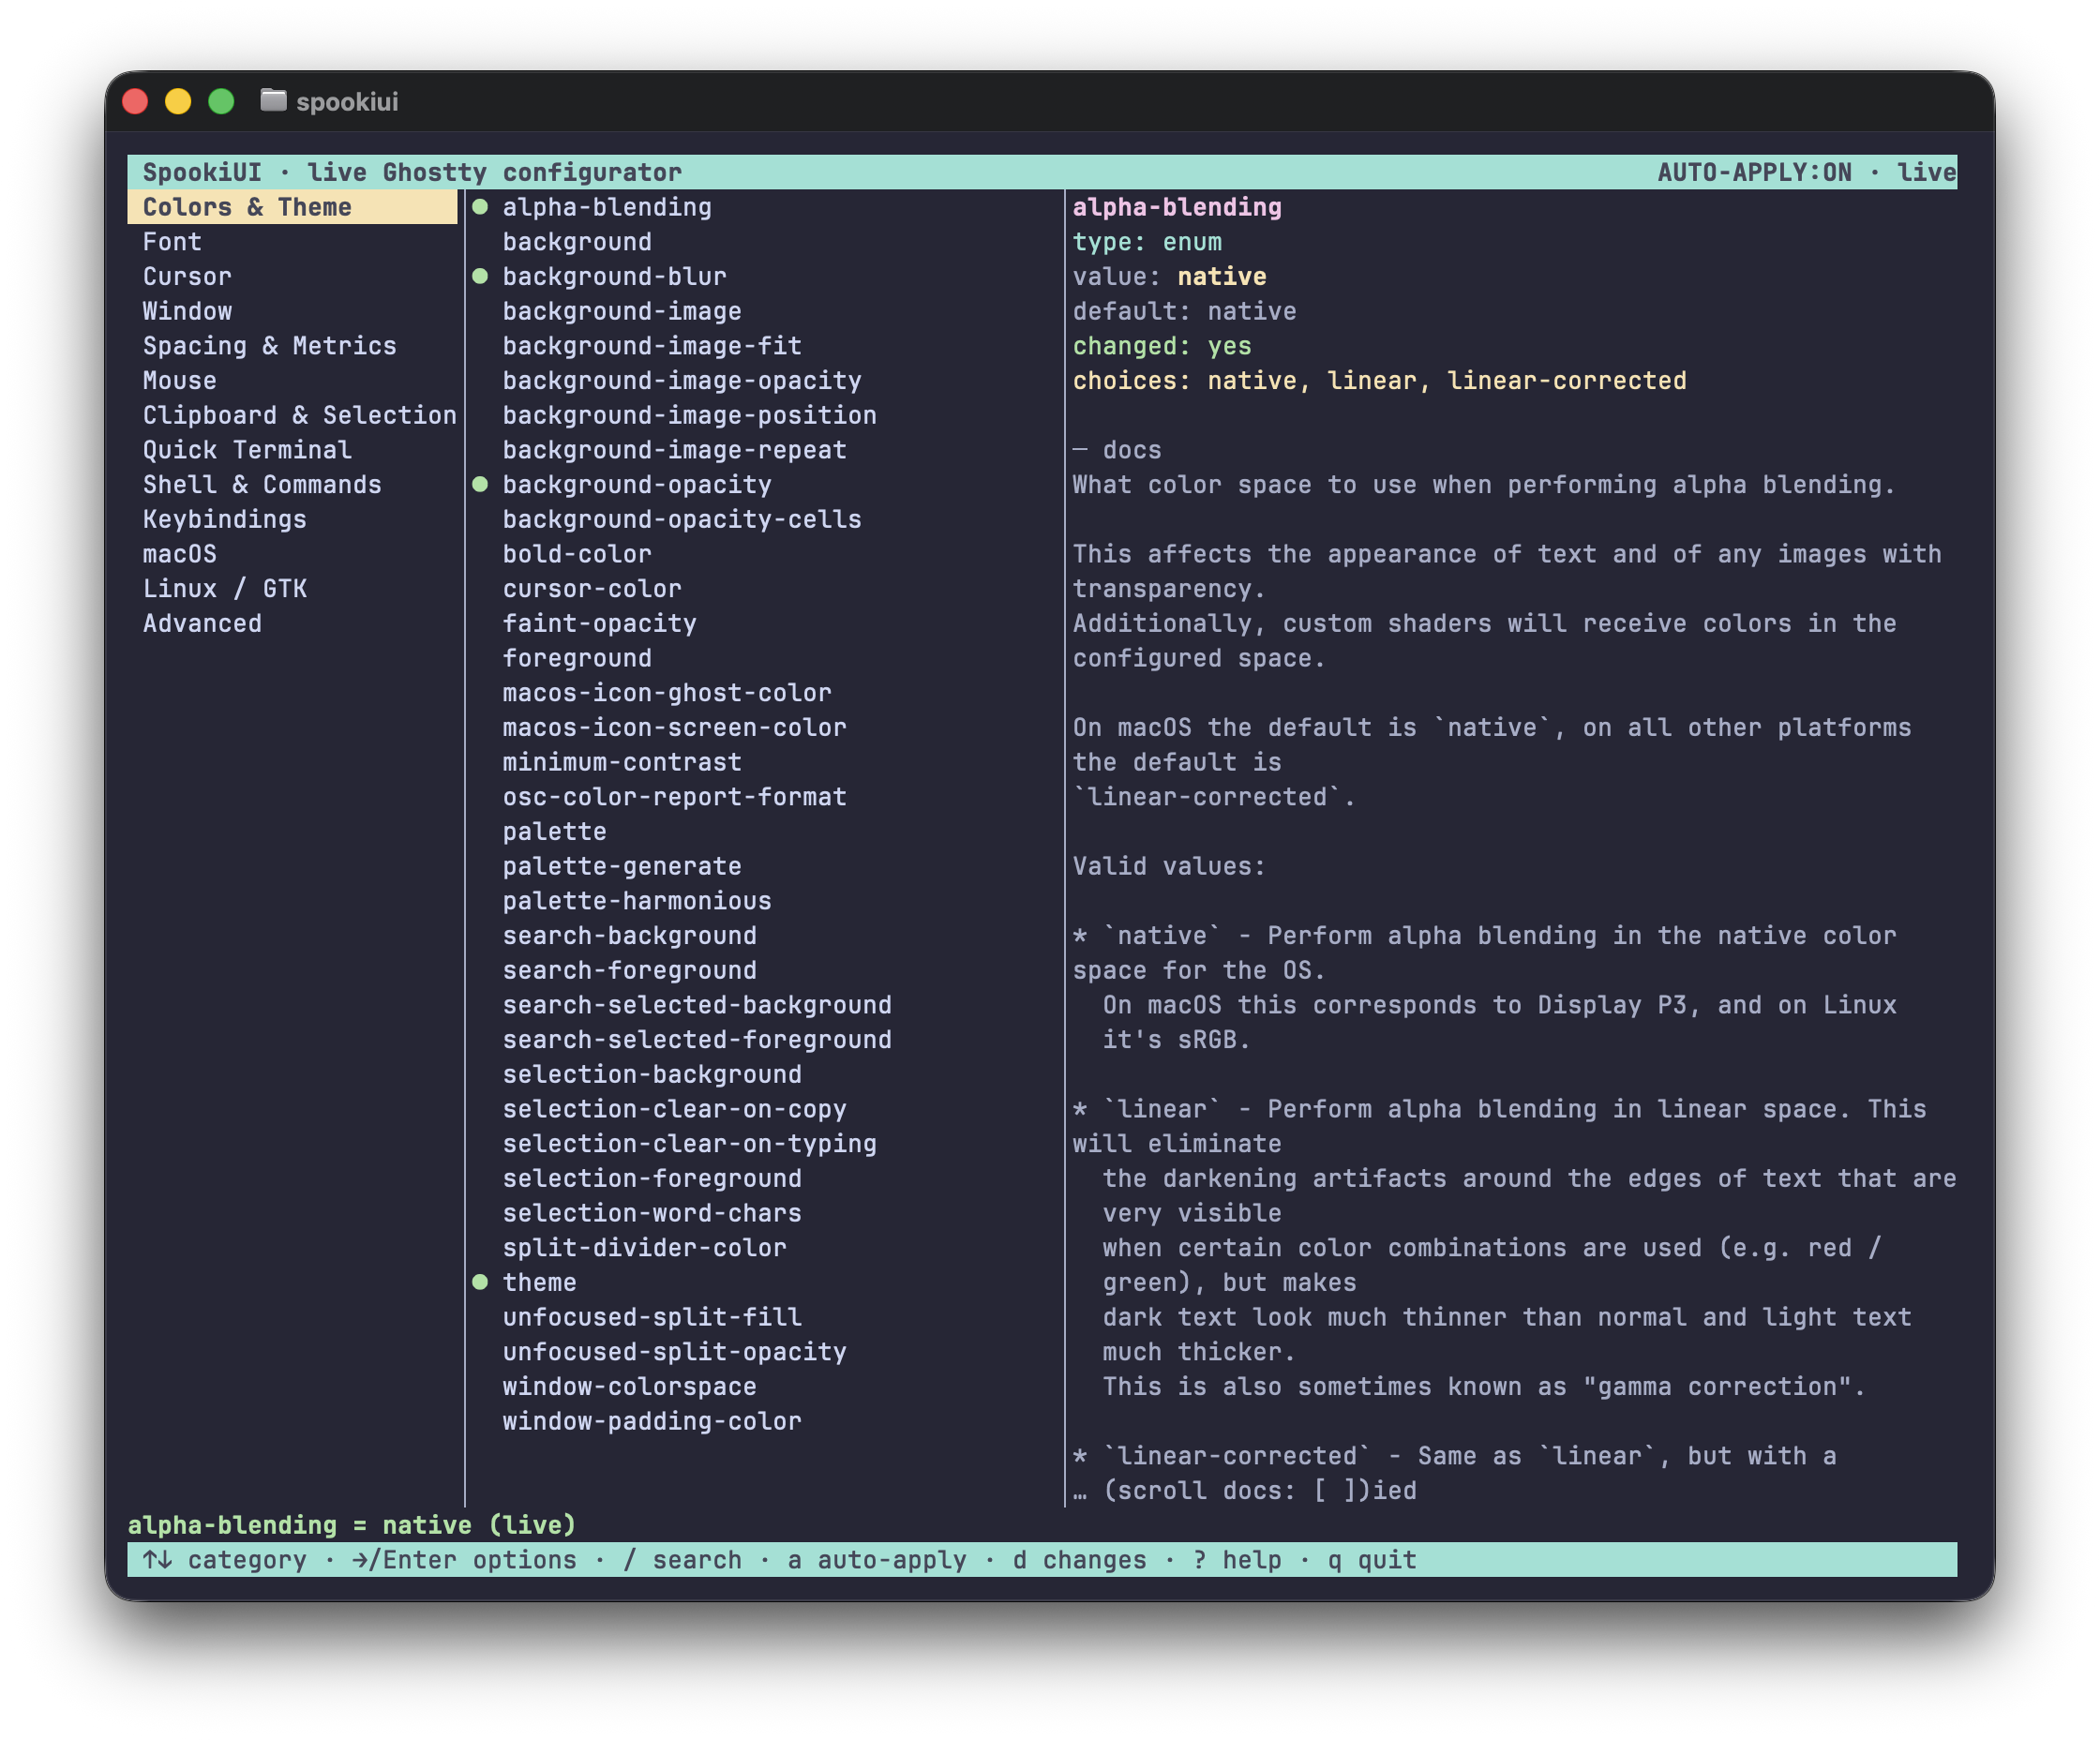The width and height of the screenshot is (2100, 1740).
Task: Click the green changed dot beside alpha-blending
Action: (480, 207)
